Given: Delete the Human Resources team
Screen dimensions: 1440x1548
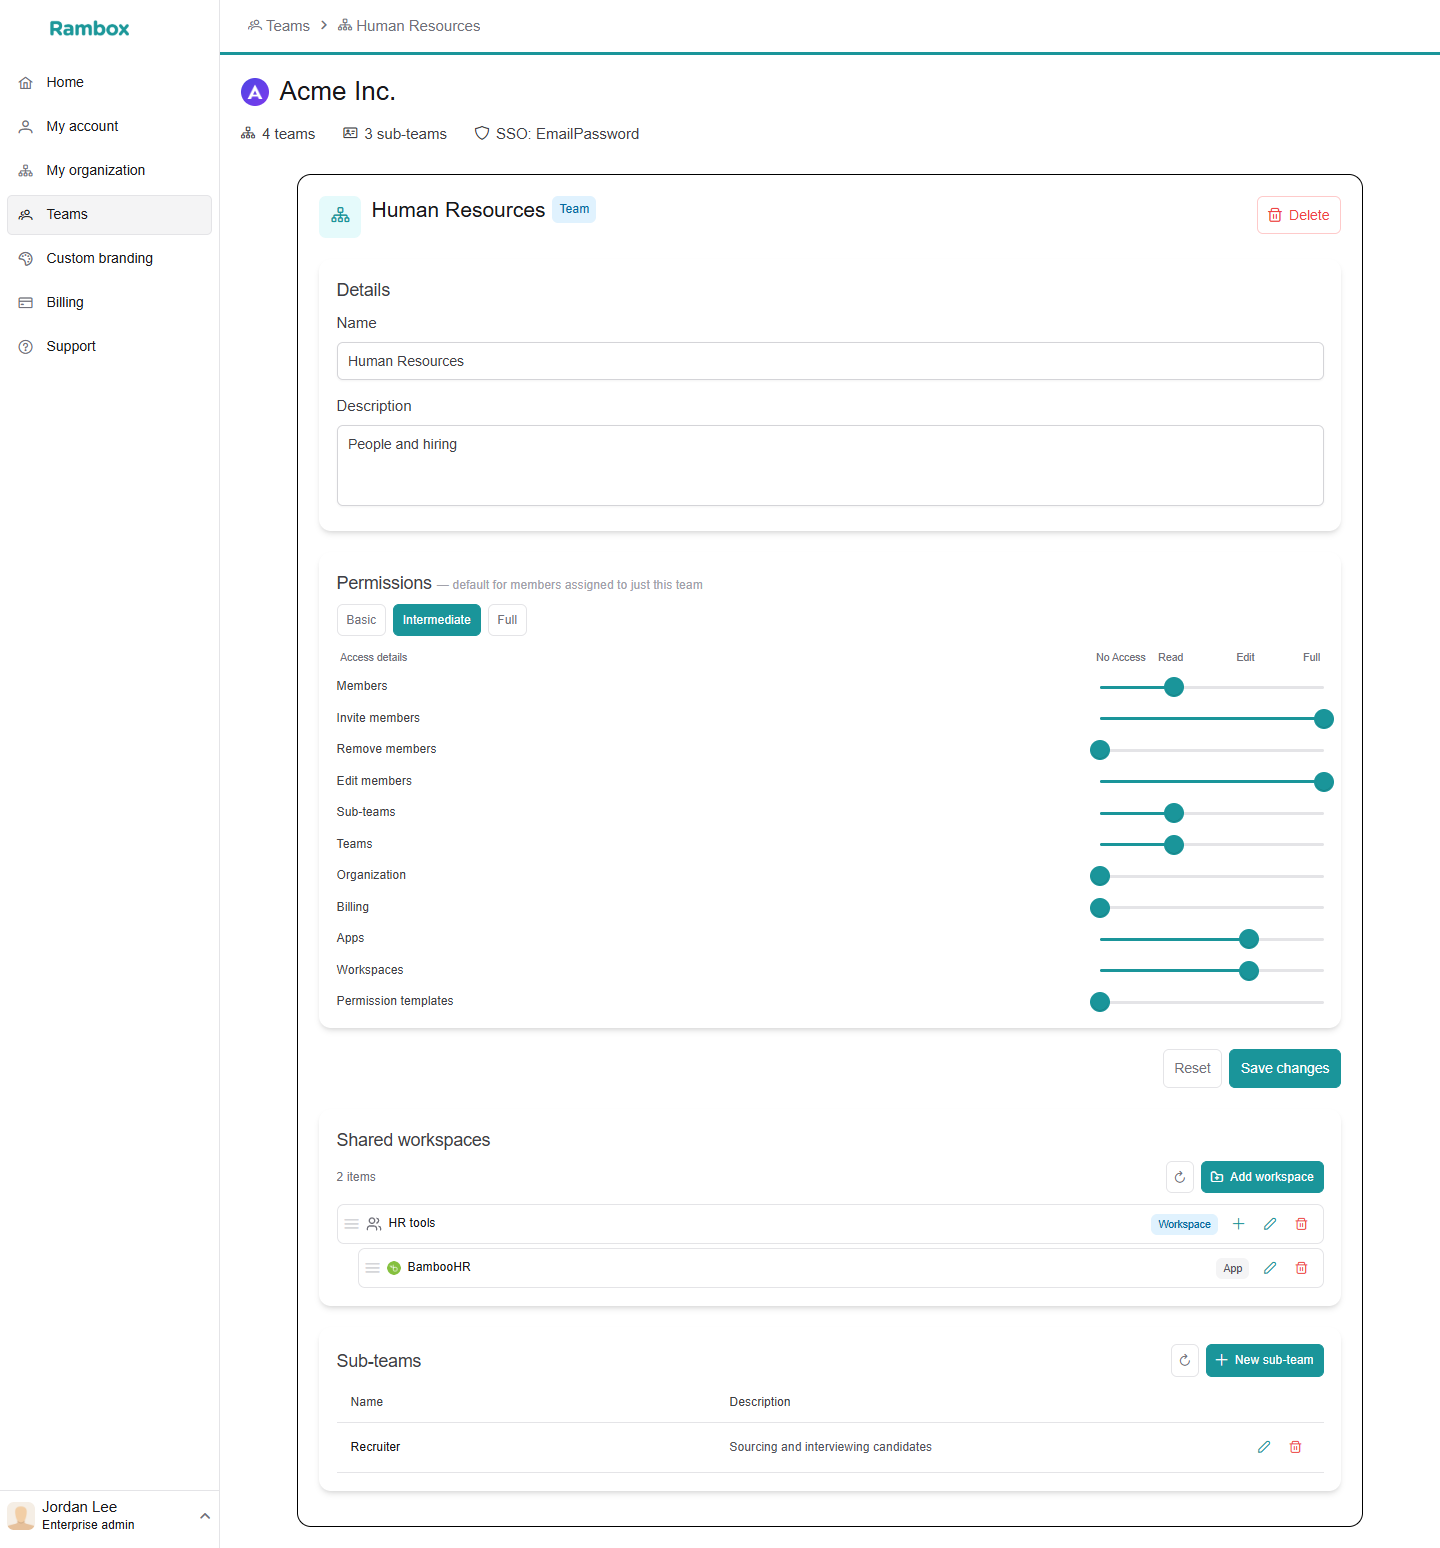Looking at the screenshot, I should 1298,215.
